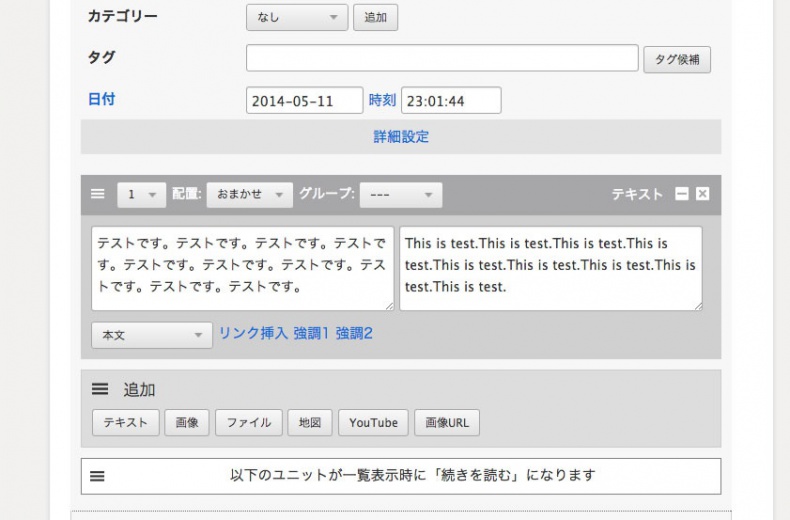Click the English text area with This is test
The height and width of the screenshot is (520, 790).
pos(550,268)
